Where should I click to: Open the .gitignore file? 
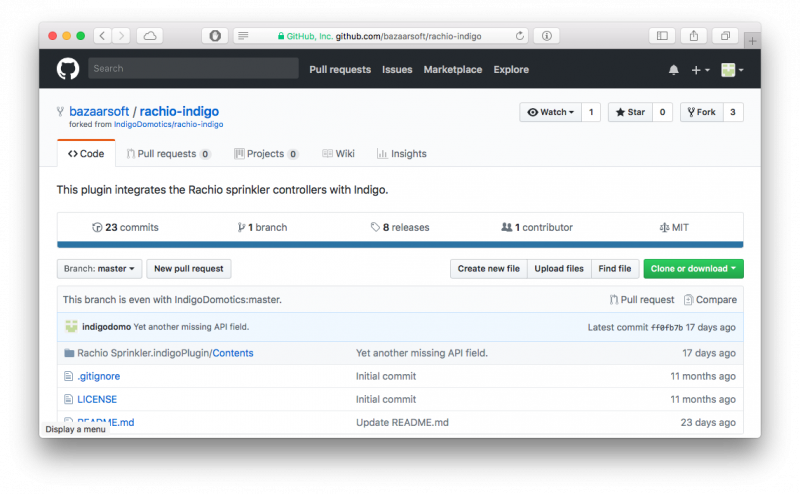[x=98, y=376]
